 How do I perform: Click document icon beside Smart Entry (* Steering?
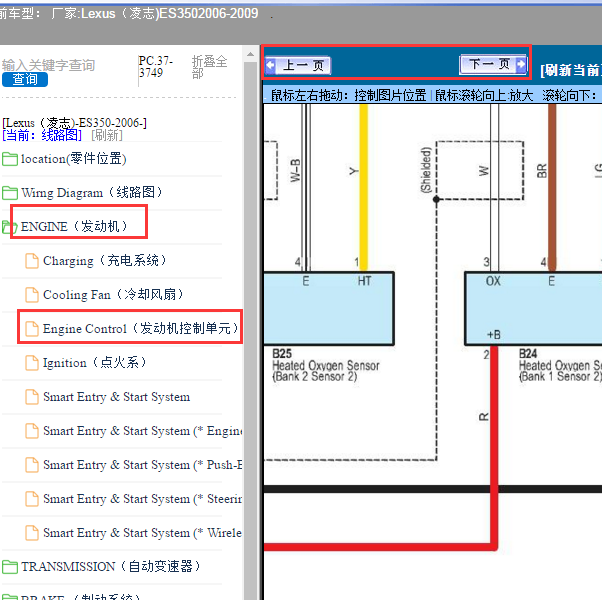coord(32,499)
